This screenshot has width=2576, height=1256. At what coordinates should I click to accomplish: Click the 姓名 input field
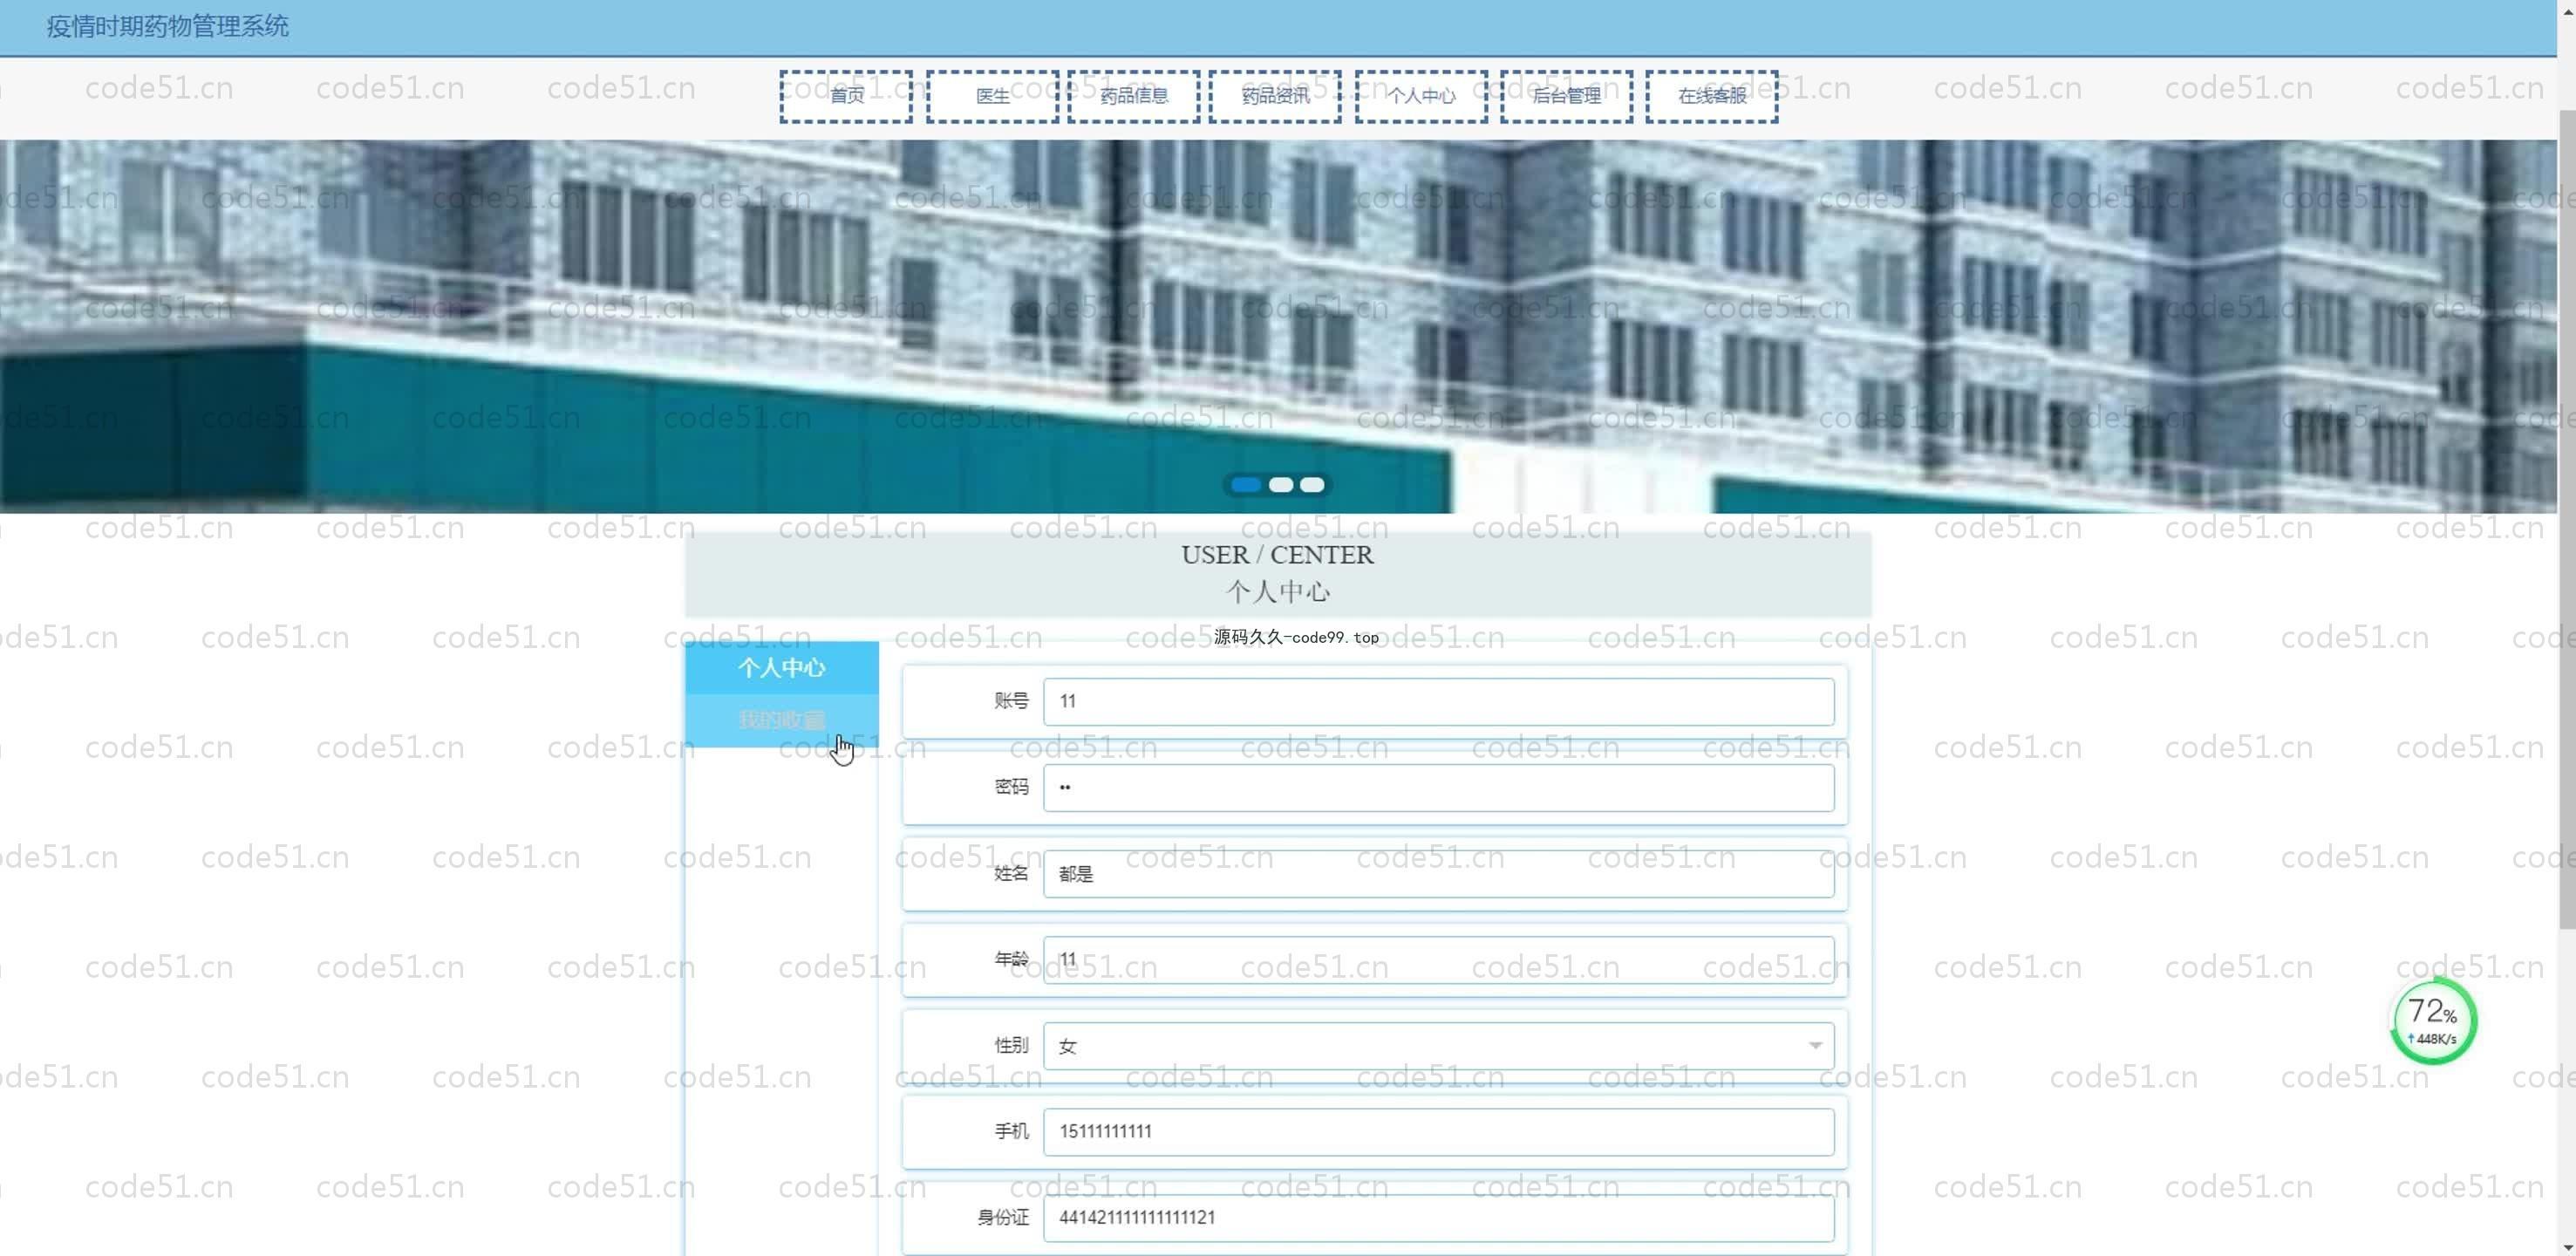(1439, 874)
